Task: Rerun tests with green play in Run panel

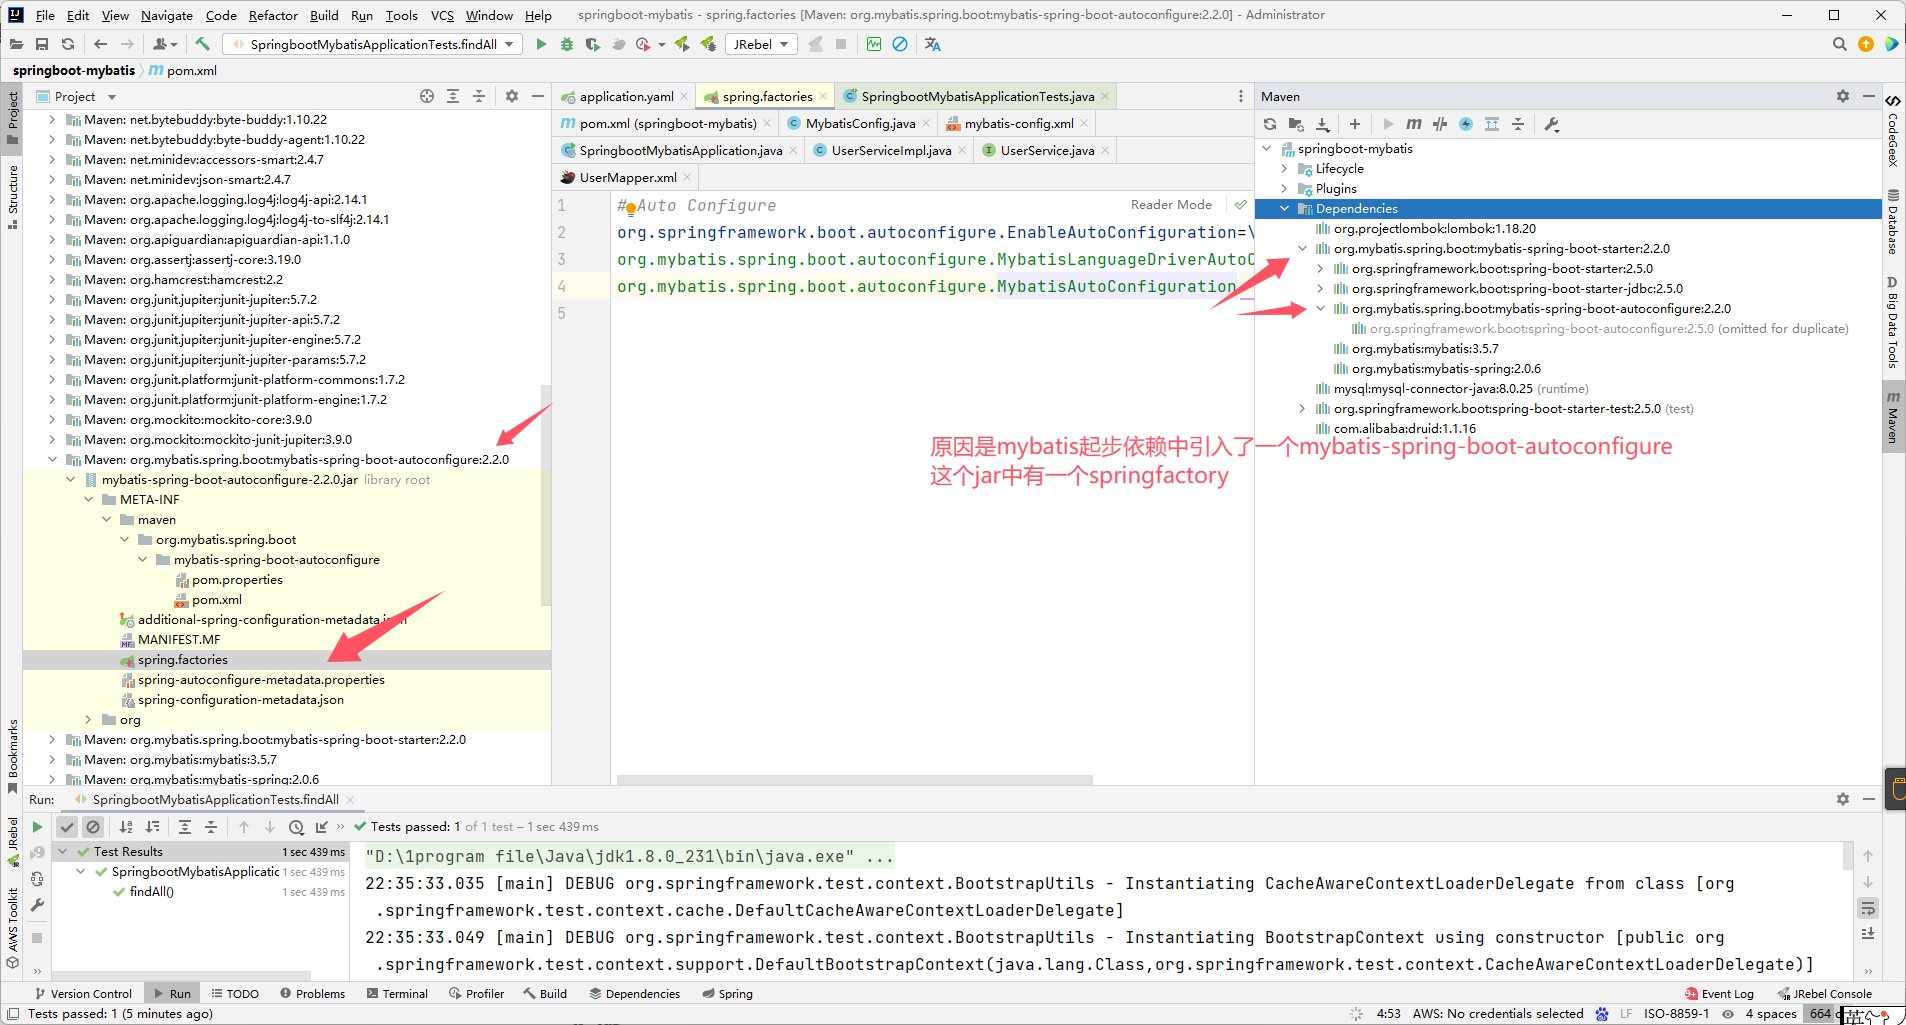Action: point(37,827)
